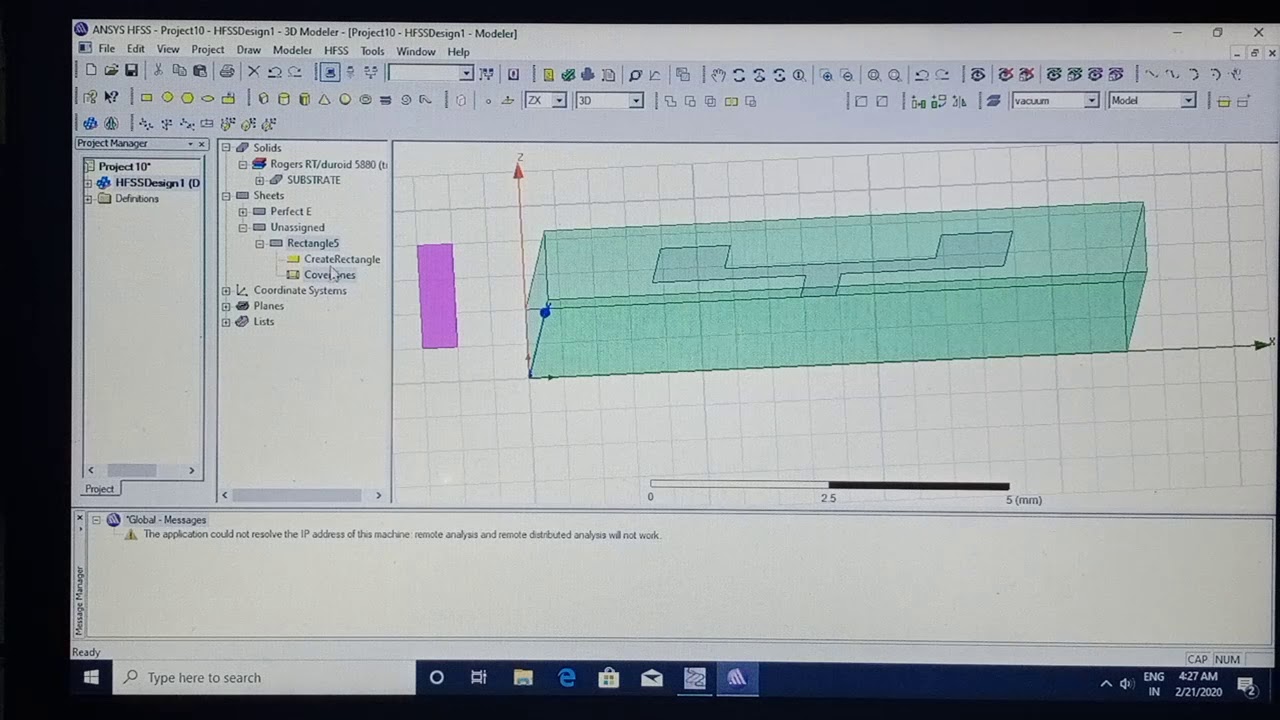Click the Assign material icon beside vacuum

coord(993,100)
